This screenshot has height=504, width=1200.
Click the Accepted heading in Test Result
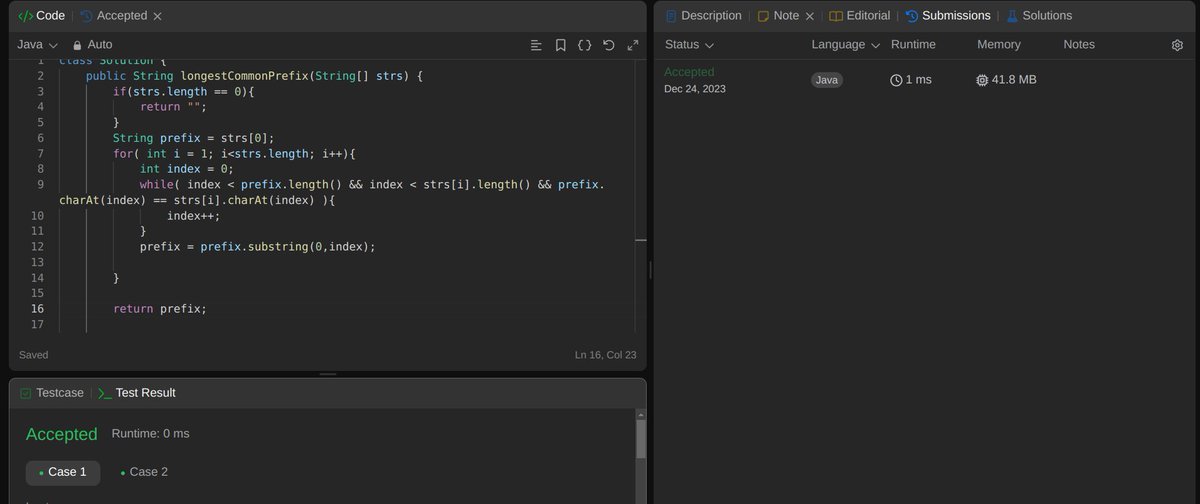click(x=62, y=434)
